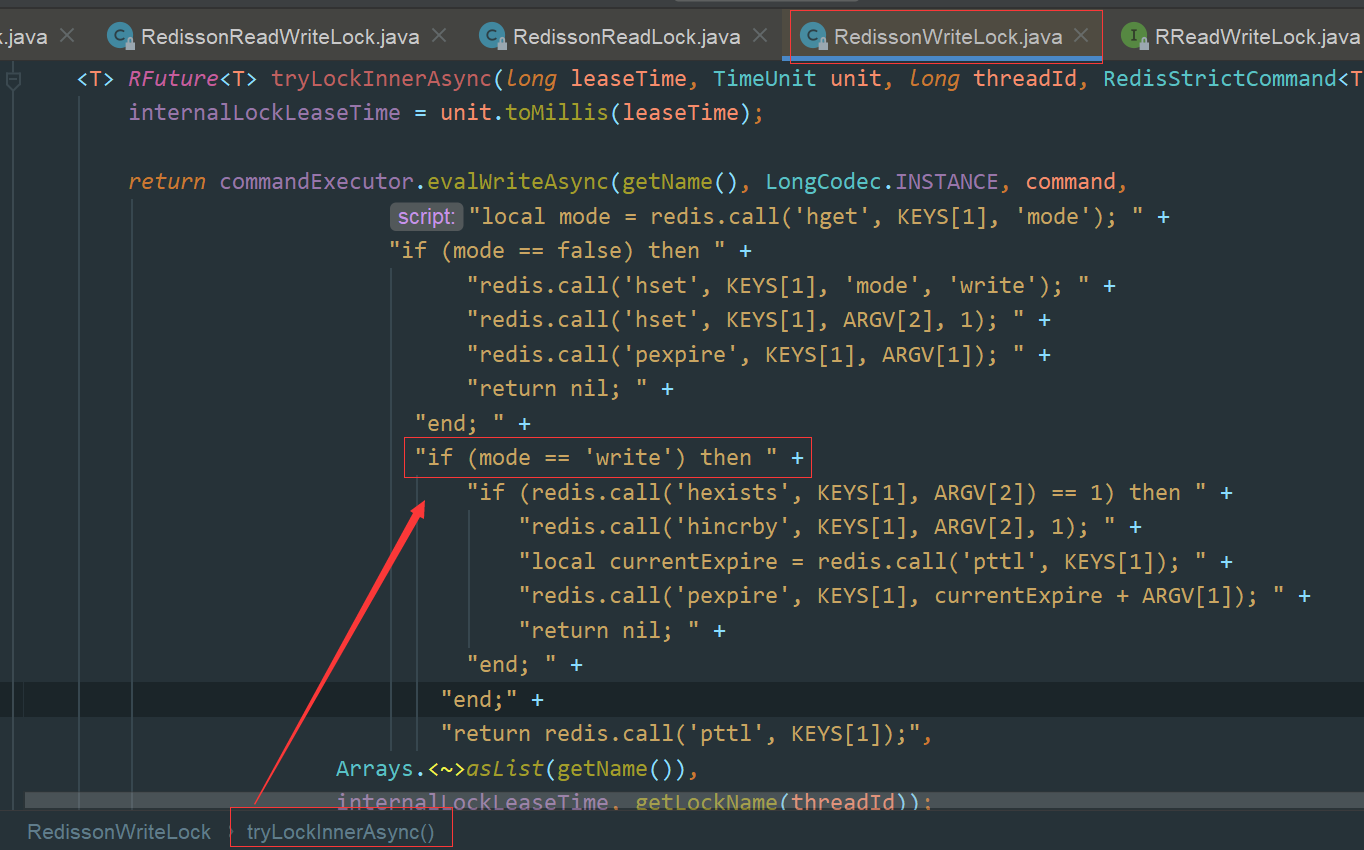Click the RFuture<T> return type
This screenshot has height=850, width=1364.
click(x=194, y=78)
